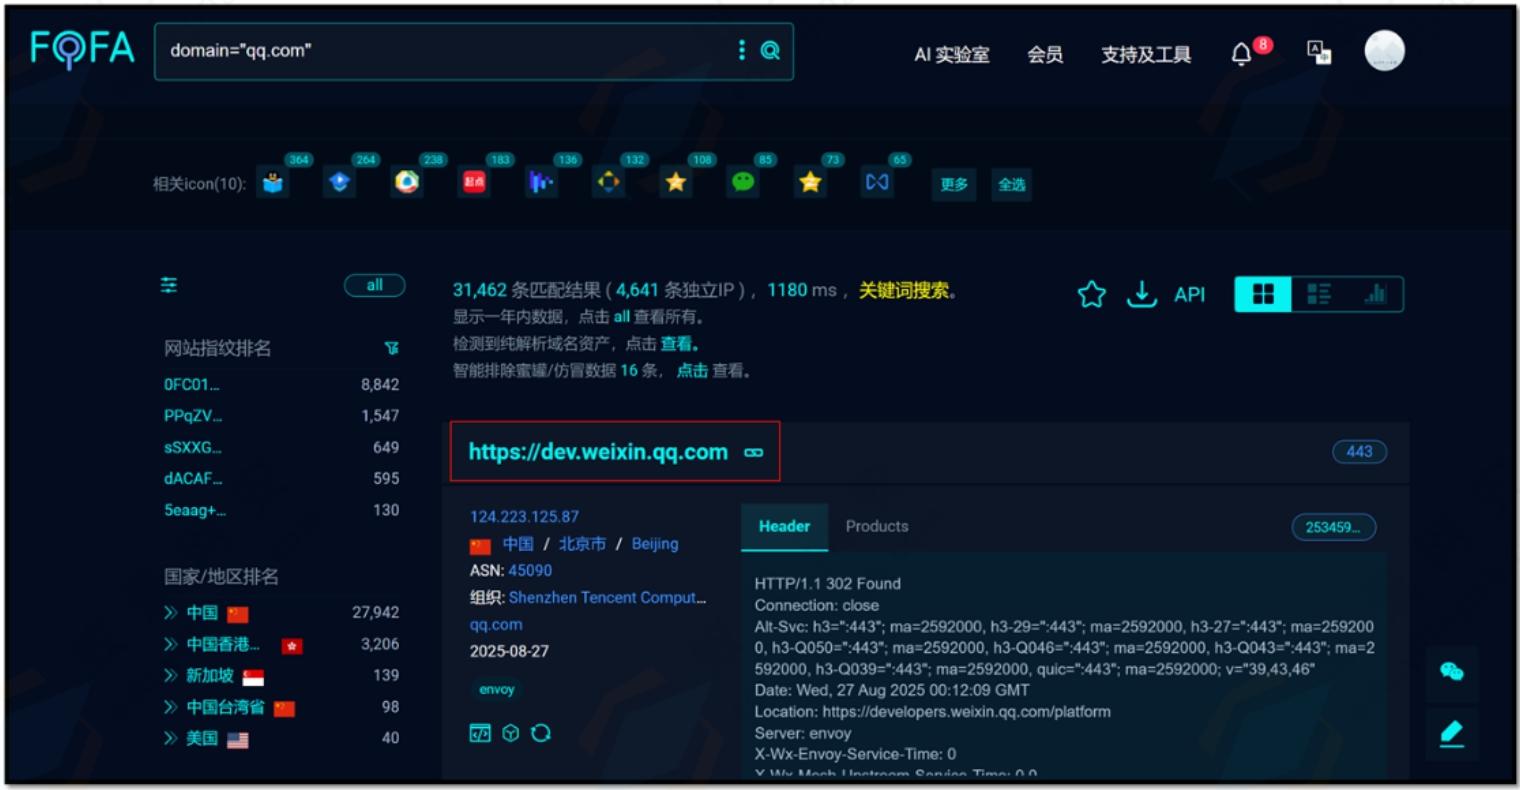Click the Shenzhen Tencent Comput... organization link
The width and height of the screenshot is (1520, 790).
tap(607, 597)
